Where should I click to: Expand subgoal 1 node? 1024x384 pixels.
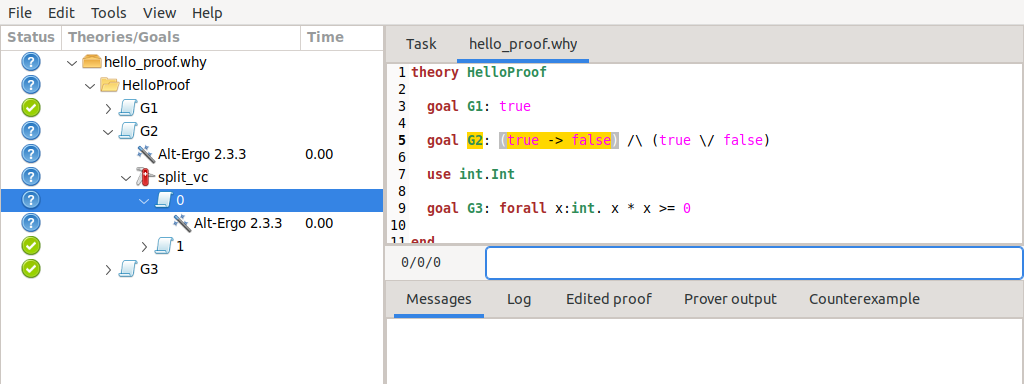(145, 247)
